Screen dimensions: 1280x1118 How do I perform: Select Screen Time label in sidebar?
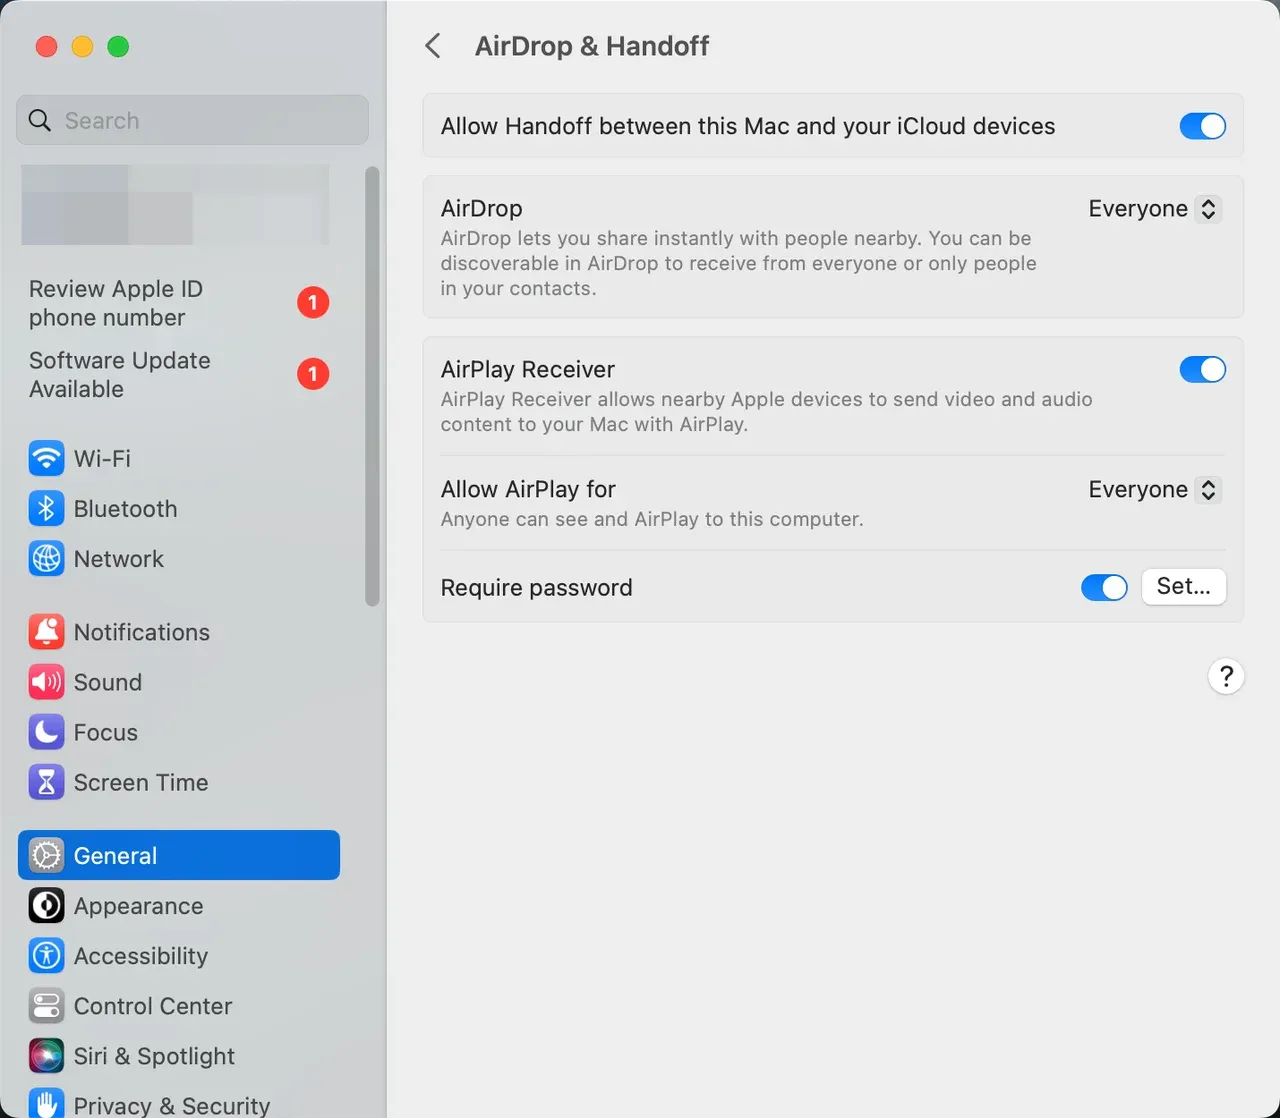click(141, 782)
